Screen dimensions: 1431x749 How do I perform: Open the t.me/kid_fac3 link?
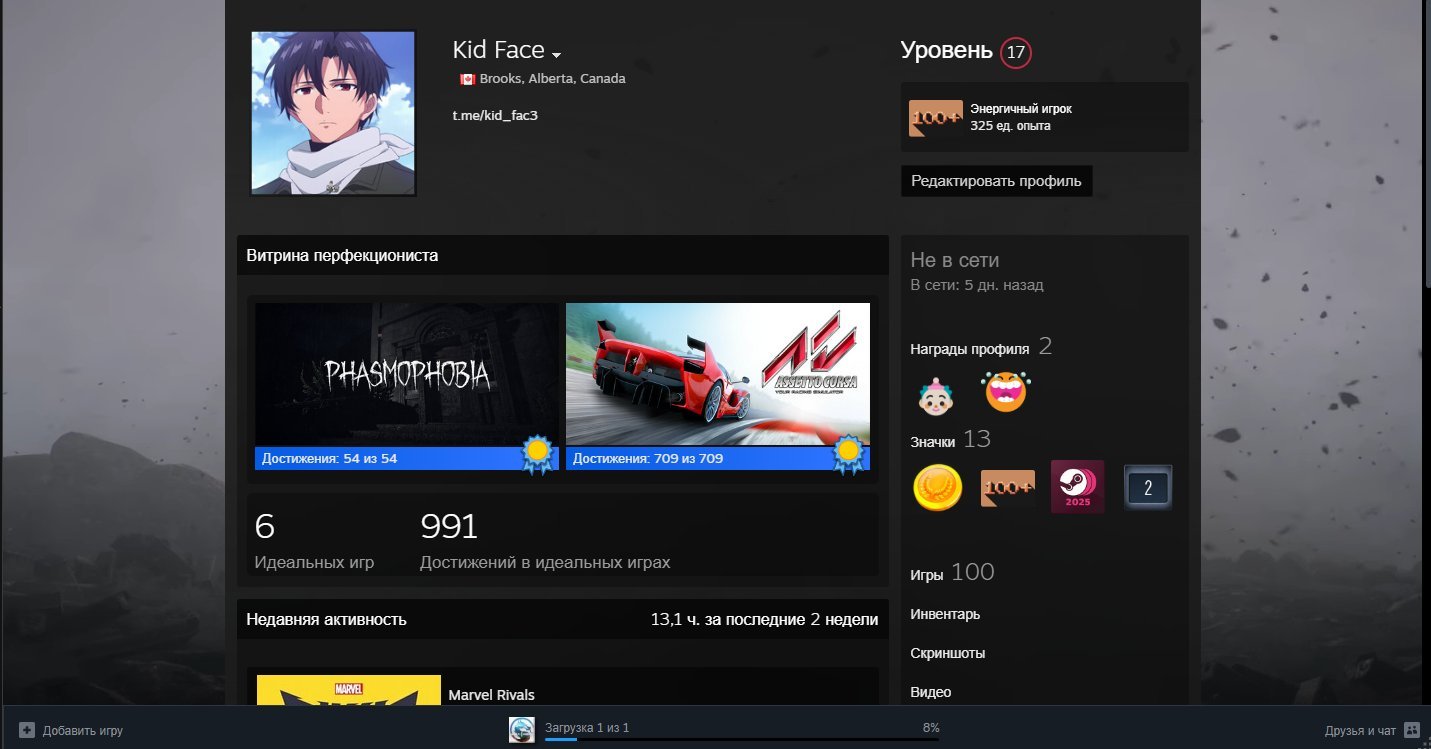click(495, 115)
